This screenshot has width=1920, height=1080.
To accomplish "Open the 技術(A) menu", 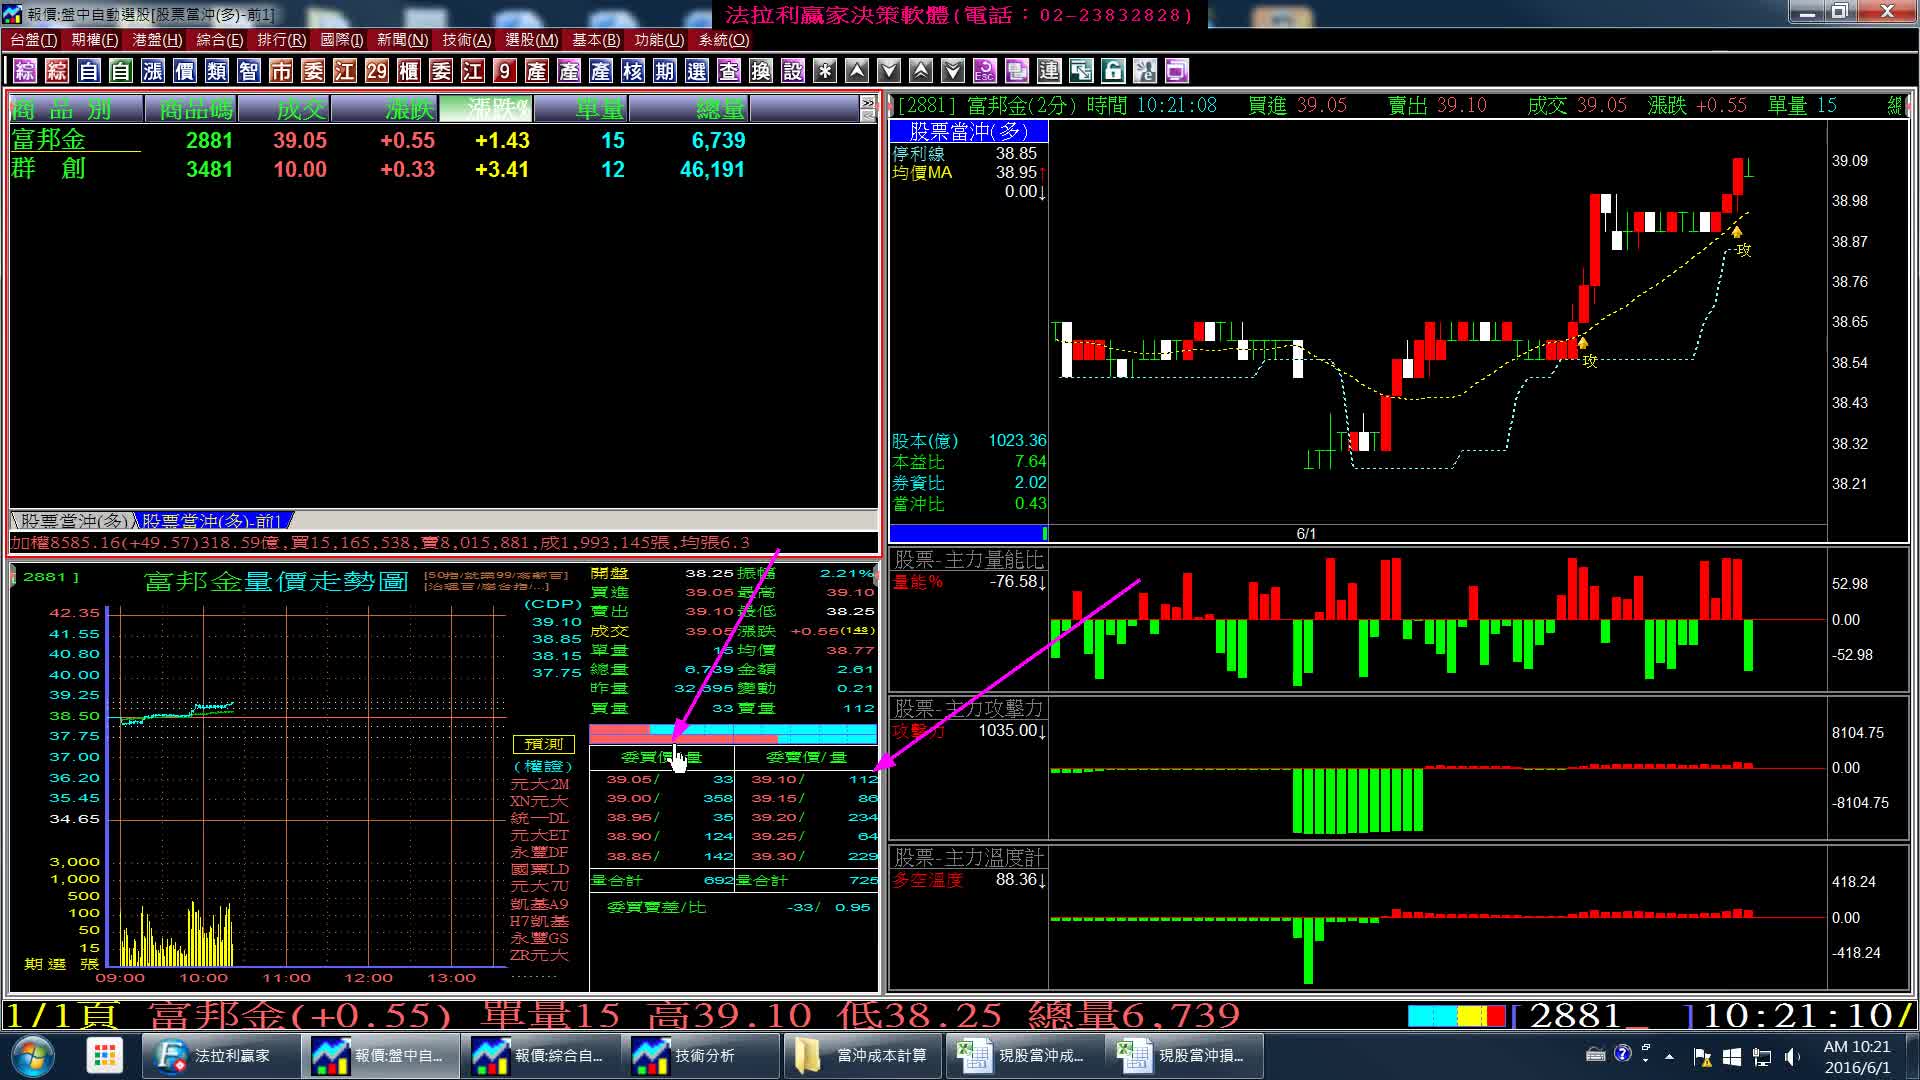I will point(467,40).
